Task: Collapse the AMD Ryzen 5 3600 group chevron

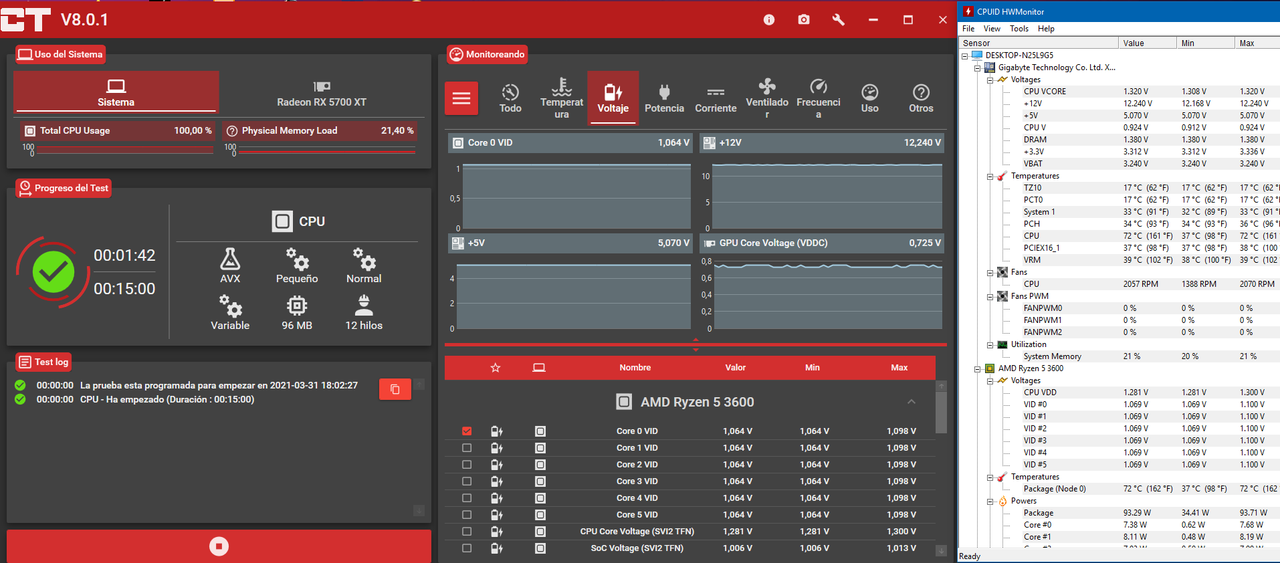Action: tap(911, 401)
